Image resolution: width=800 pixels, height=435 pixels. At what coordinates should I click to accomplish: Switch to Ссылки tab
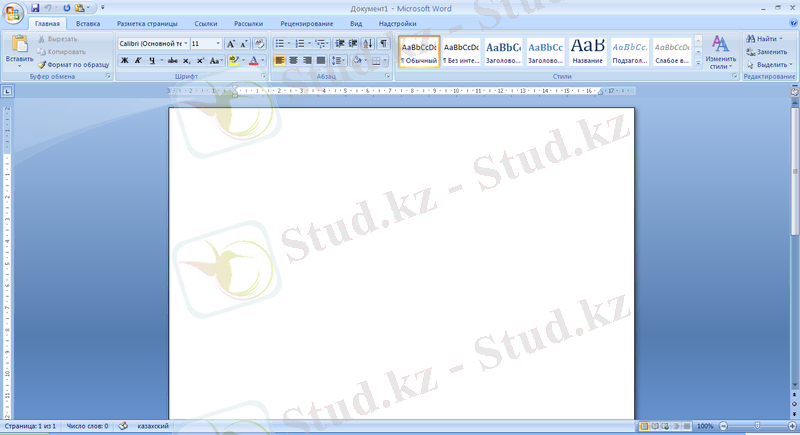coord(206,23)
